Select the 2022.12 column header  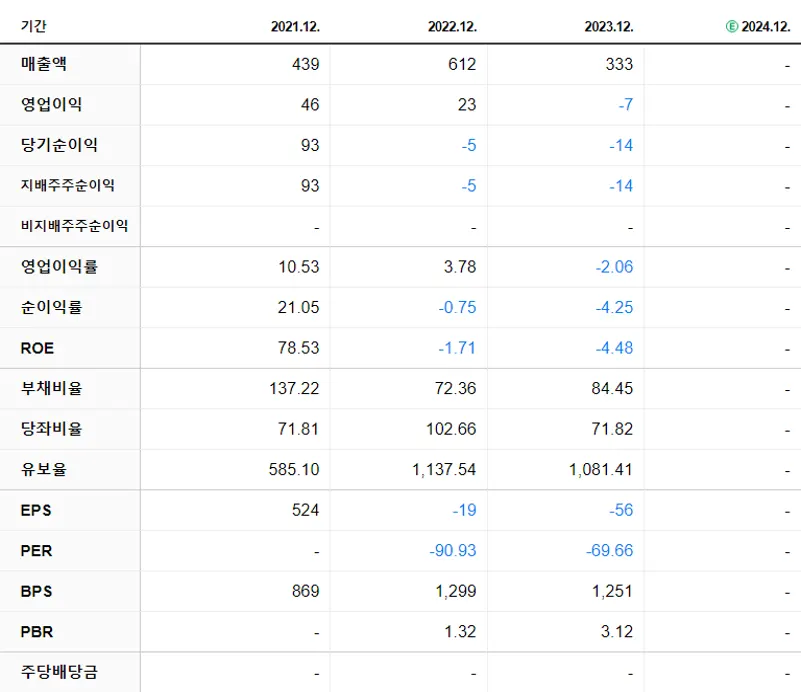pos(452,27)
